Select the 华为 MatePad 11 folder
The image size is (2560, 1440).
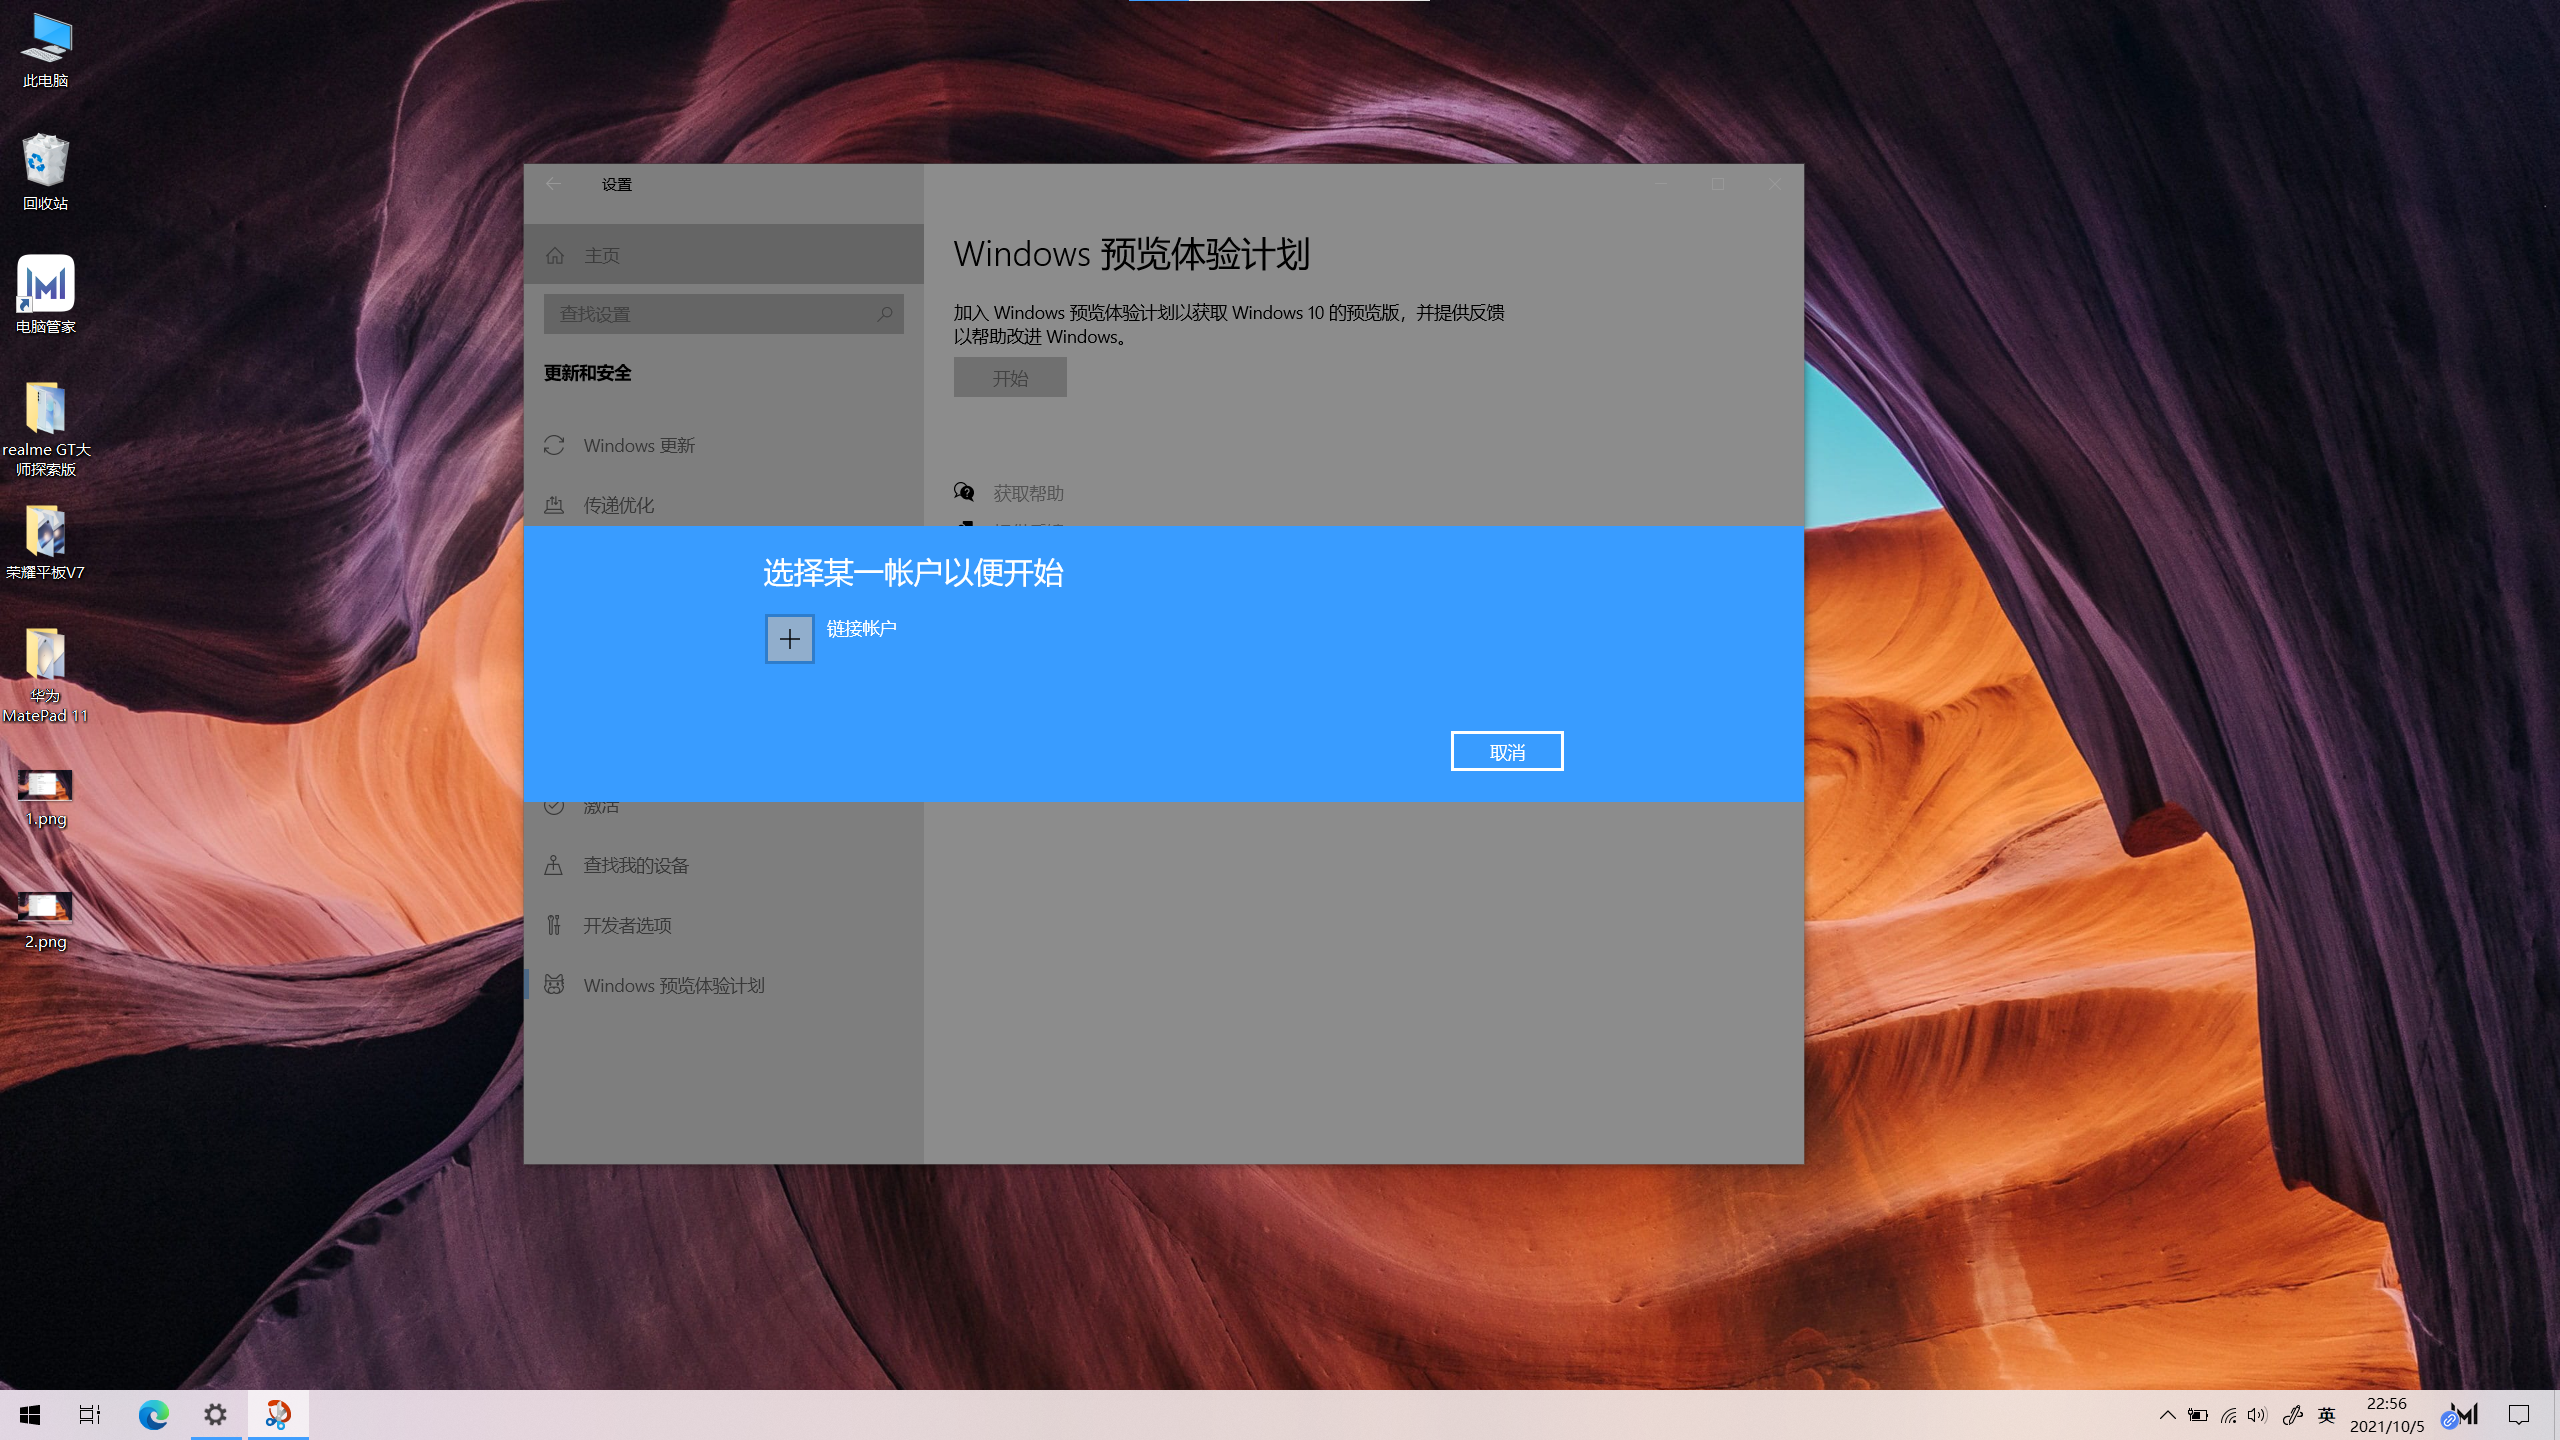pyautogui.click(x=46, y=675)
